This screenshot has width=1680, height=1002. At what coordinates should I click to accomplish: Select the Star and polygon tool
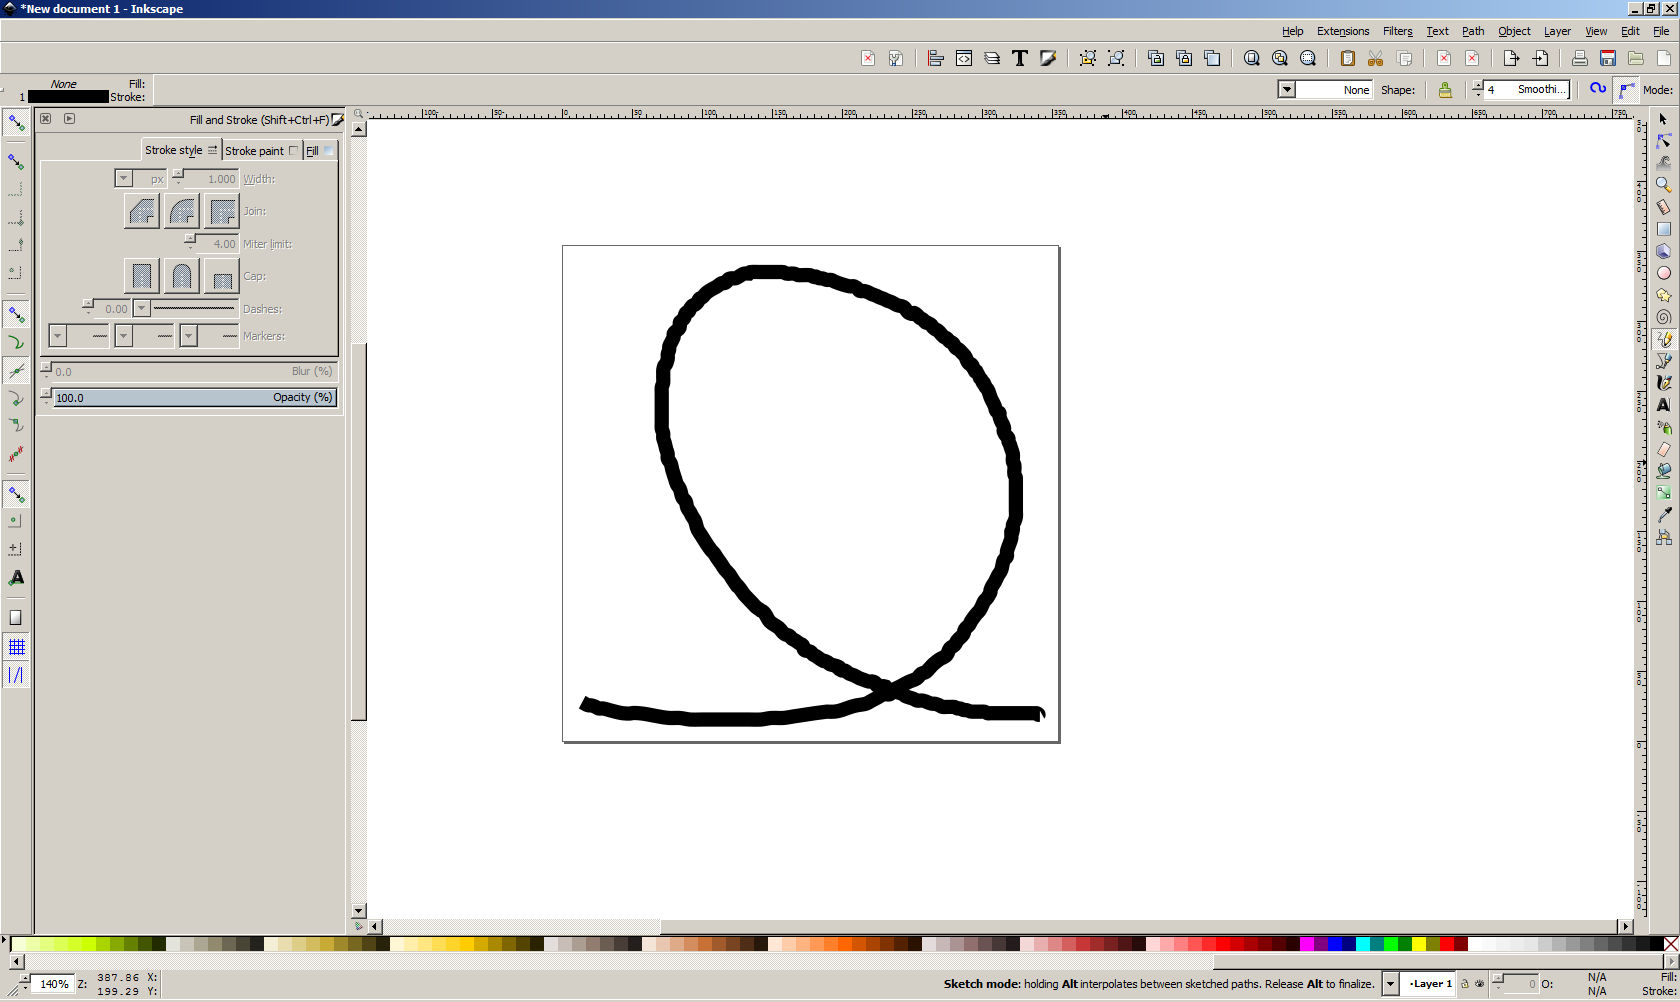1663,295
